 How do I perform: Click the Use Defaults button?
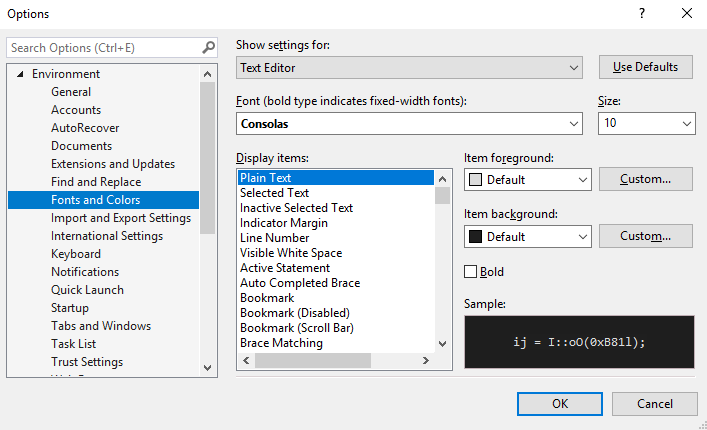click(646, 67)
